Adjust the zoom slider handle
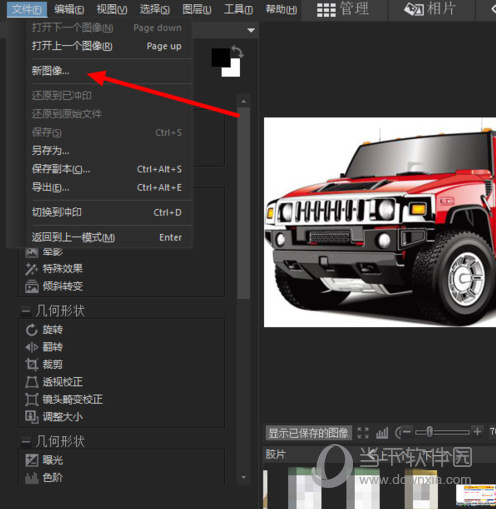This screenshot has height=509, width=496. coord(430,432)
